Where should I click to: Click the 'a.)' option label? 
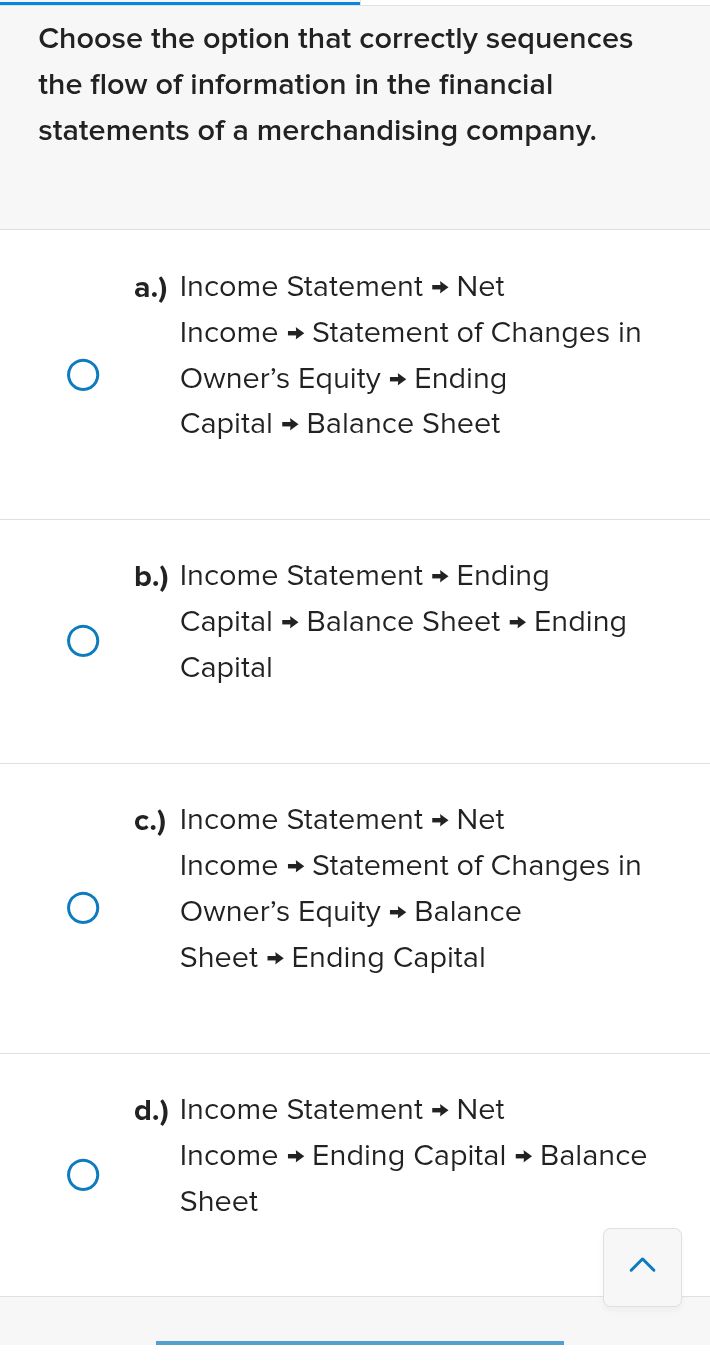click(x=151, y=288)
